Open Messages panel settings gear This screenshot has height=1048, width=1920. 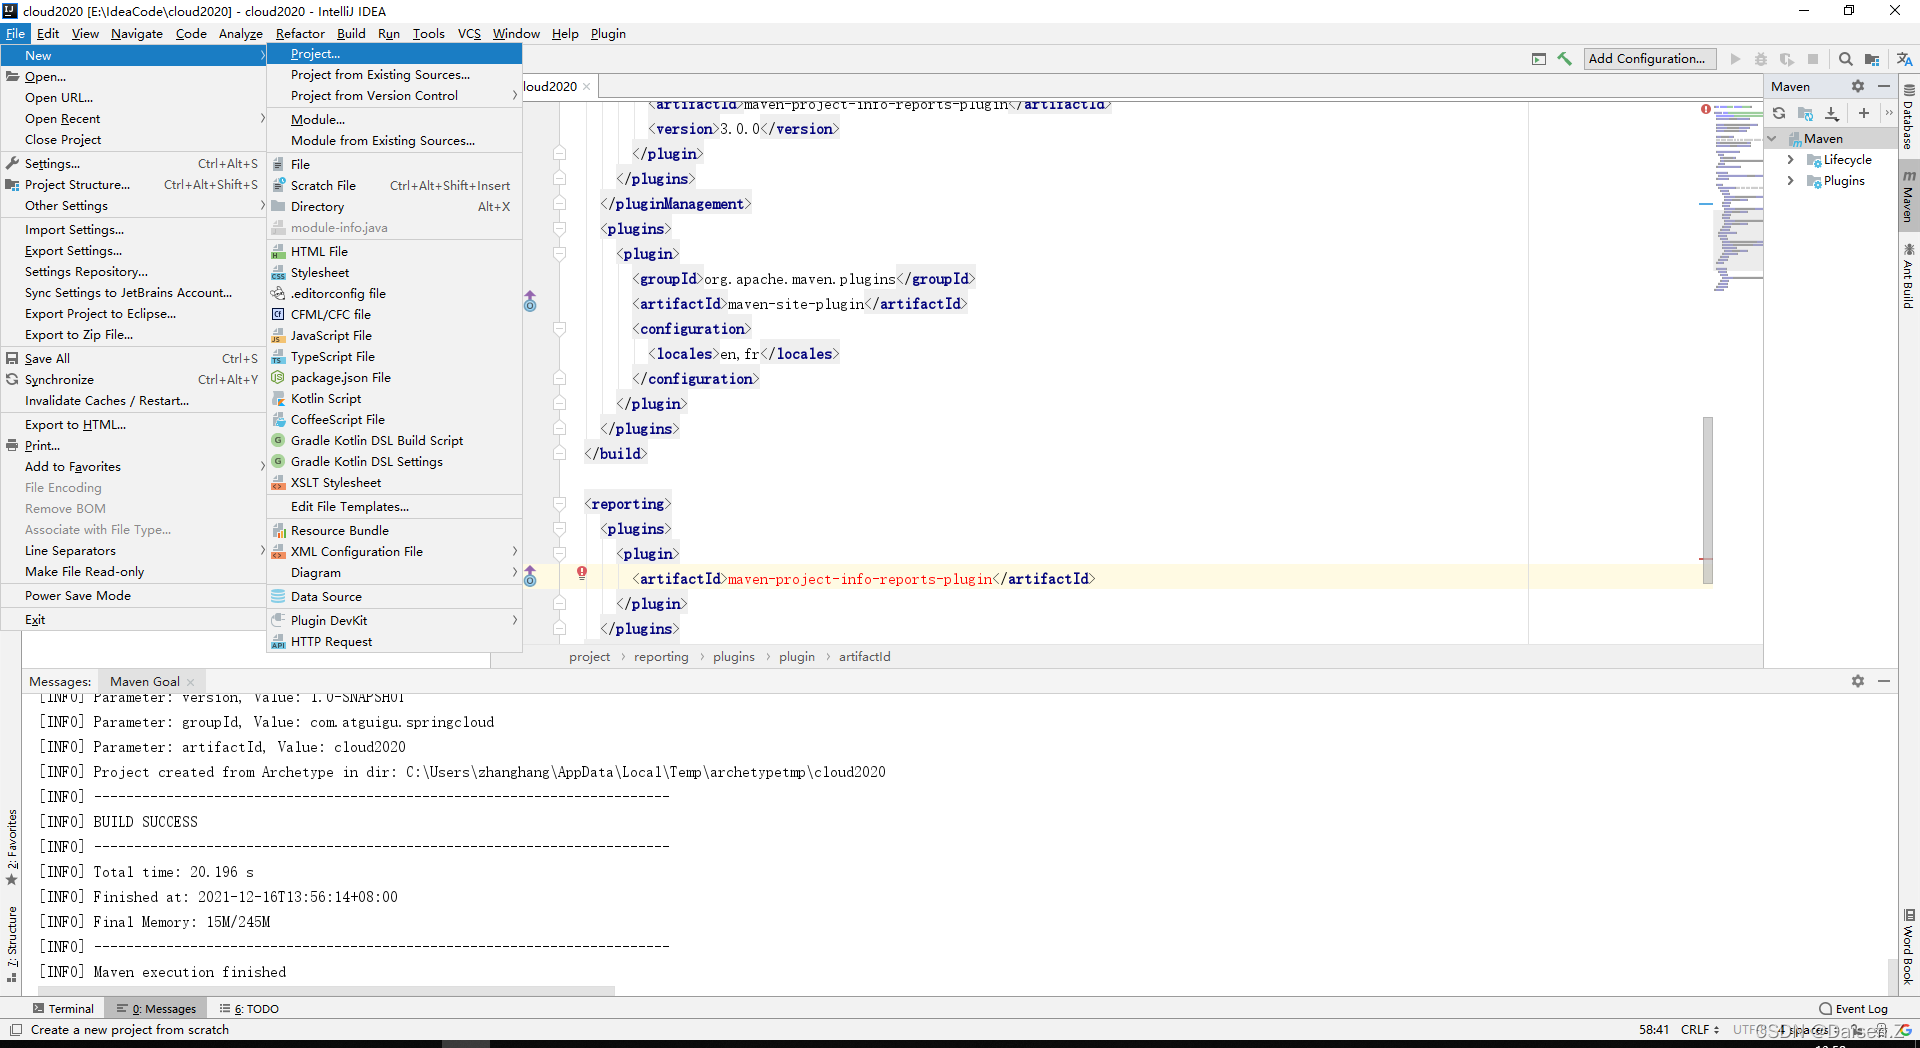click(1858, 681)
